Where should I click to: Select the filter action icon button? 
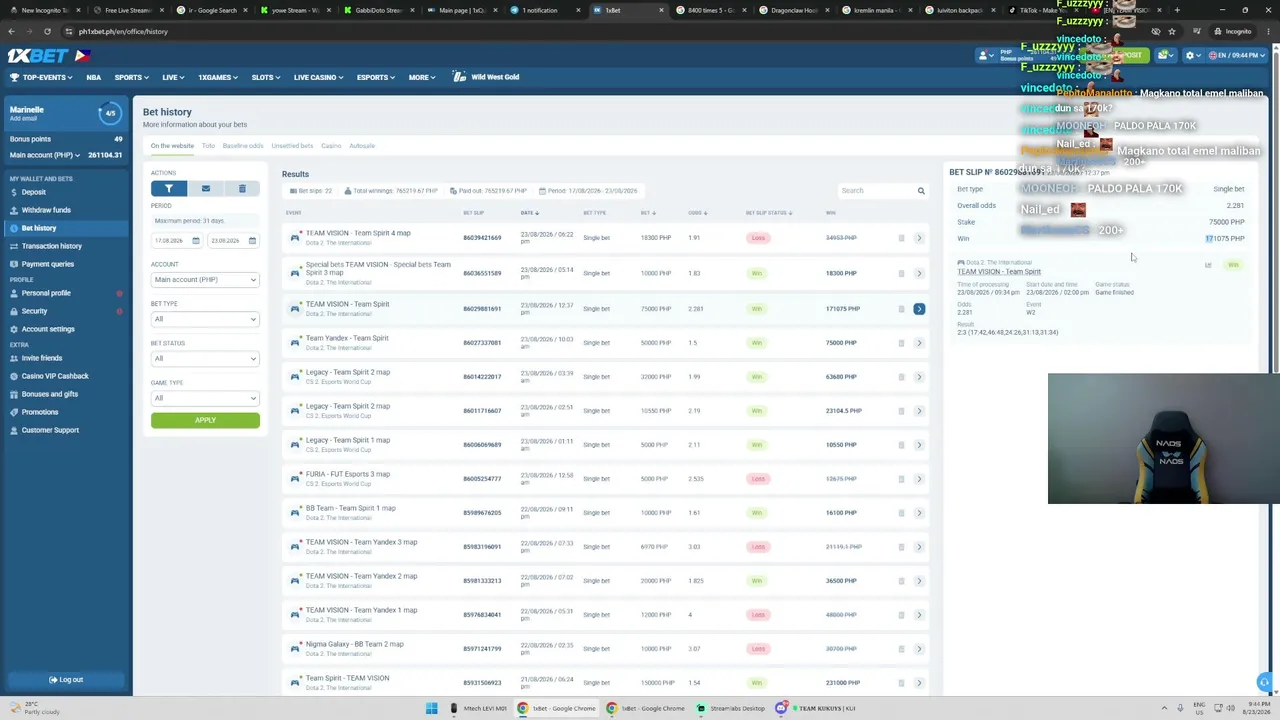[169, 188]
